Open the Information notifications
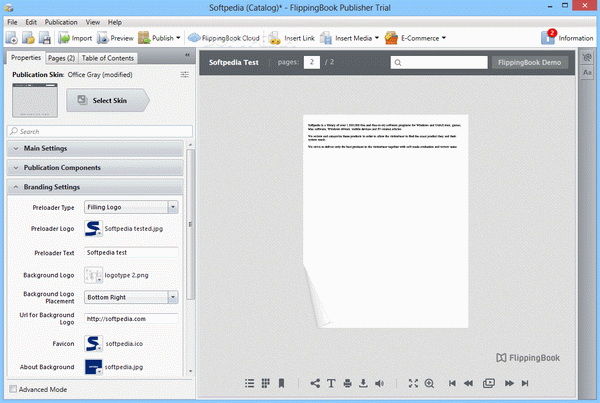 coord(567,38)
